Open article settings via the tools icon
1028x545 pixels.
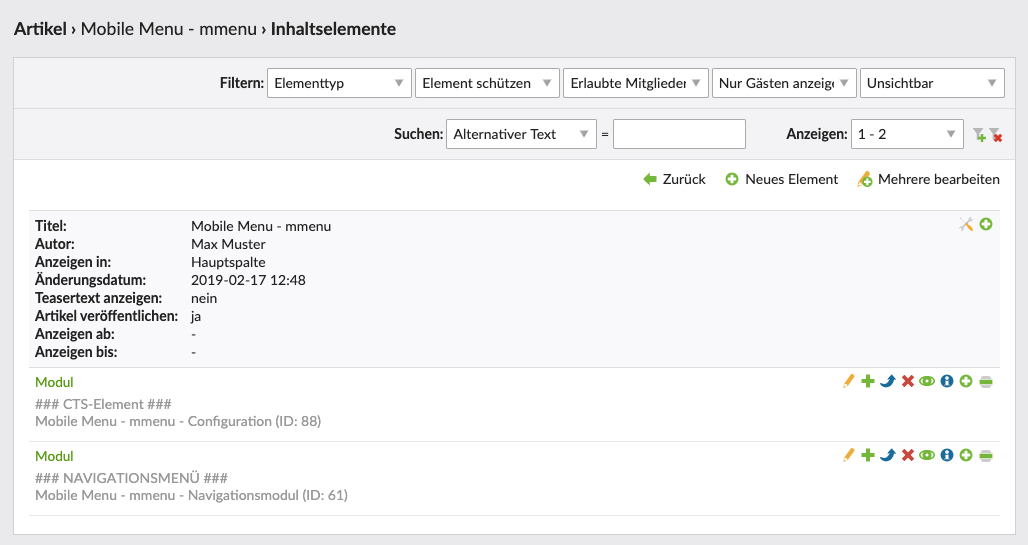point(966,225)
